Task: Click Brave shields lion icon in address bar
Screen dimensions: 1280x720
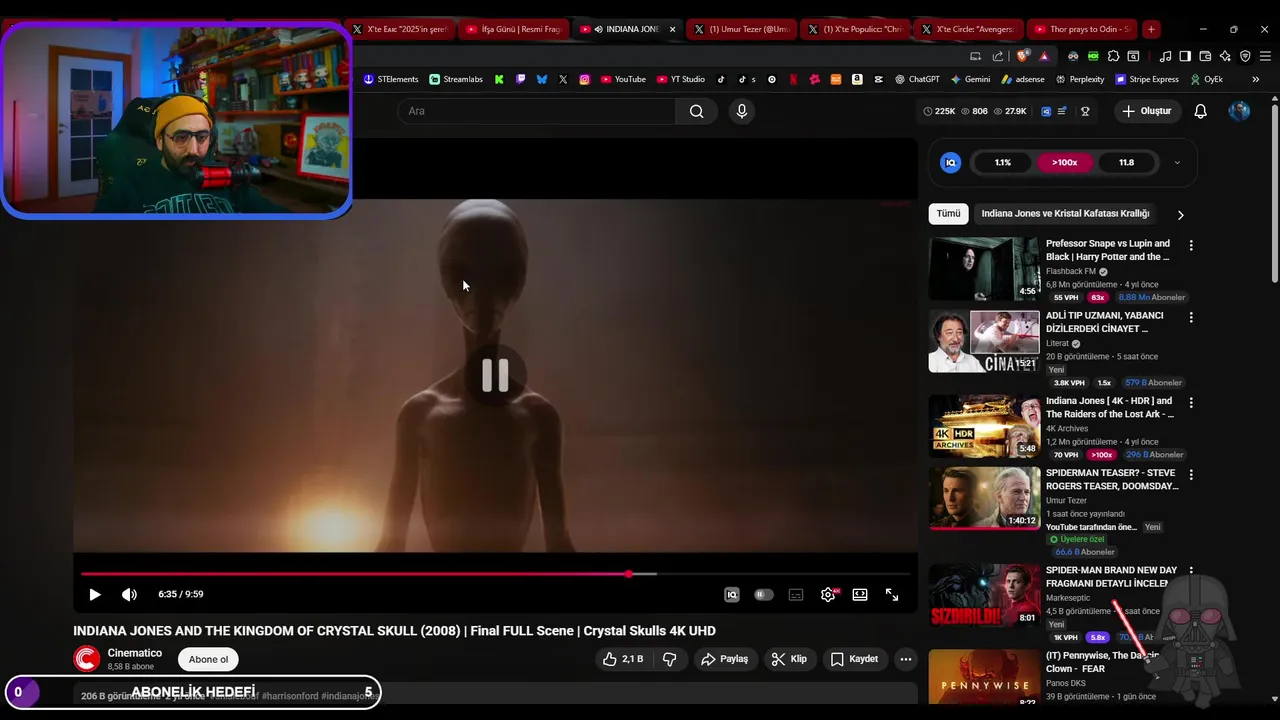Action: 1022,56
